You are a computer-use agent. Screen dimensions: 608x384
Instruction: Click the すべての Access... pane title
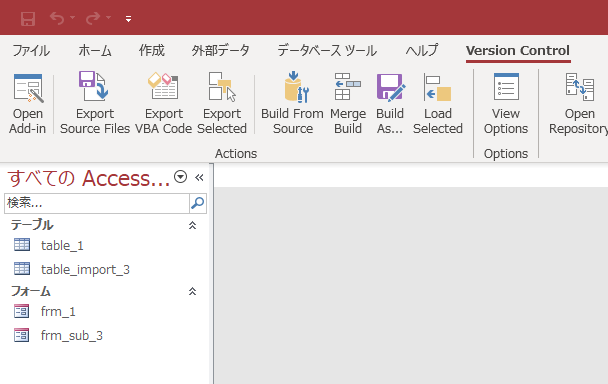(88, 178)
